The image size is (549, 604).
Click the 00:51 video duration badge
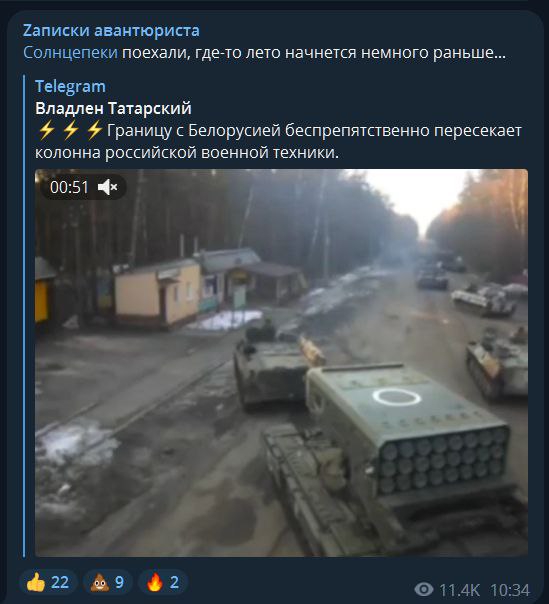pyautogui.click(x=69, y=187)
